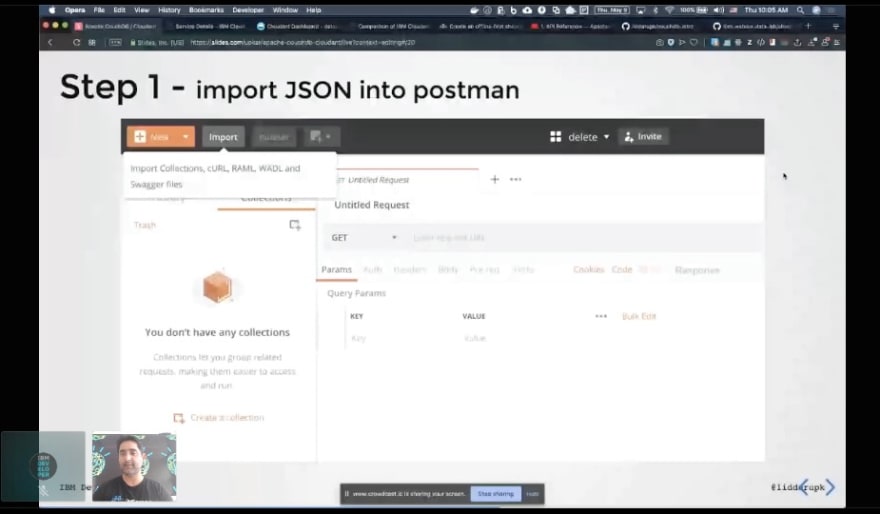Click the new collection icon beside Trash
Viewport: 880px width, 514px height.
[x=295, y=225]
